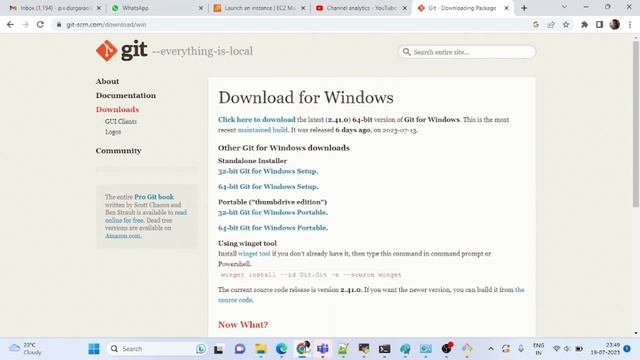Open the Amazon.com link
Viewport: 640px width, 360px height.
coord(123,236)
